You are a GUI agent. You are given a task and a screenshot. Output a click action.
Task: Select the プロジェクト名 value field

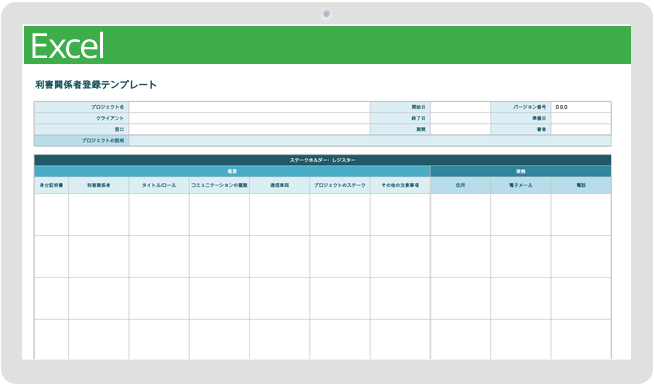(249, 107)
